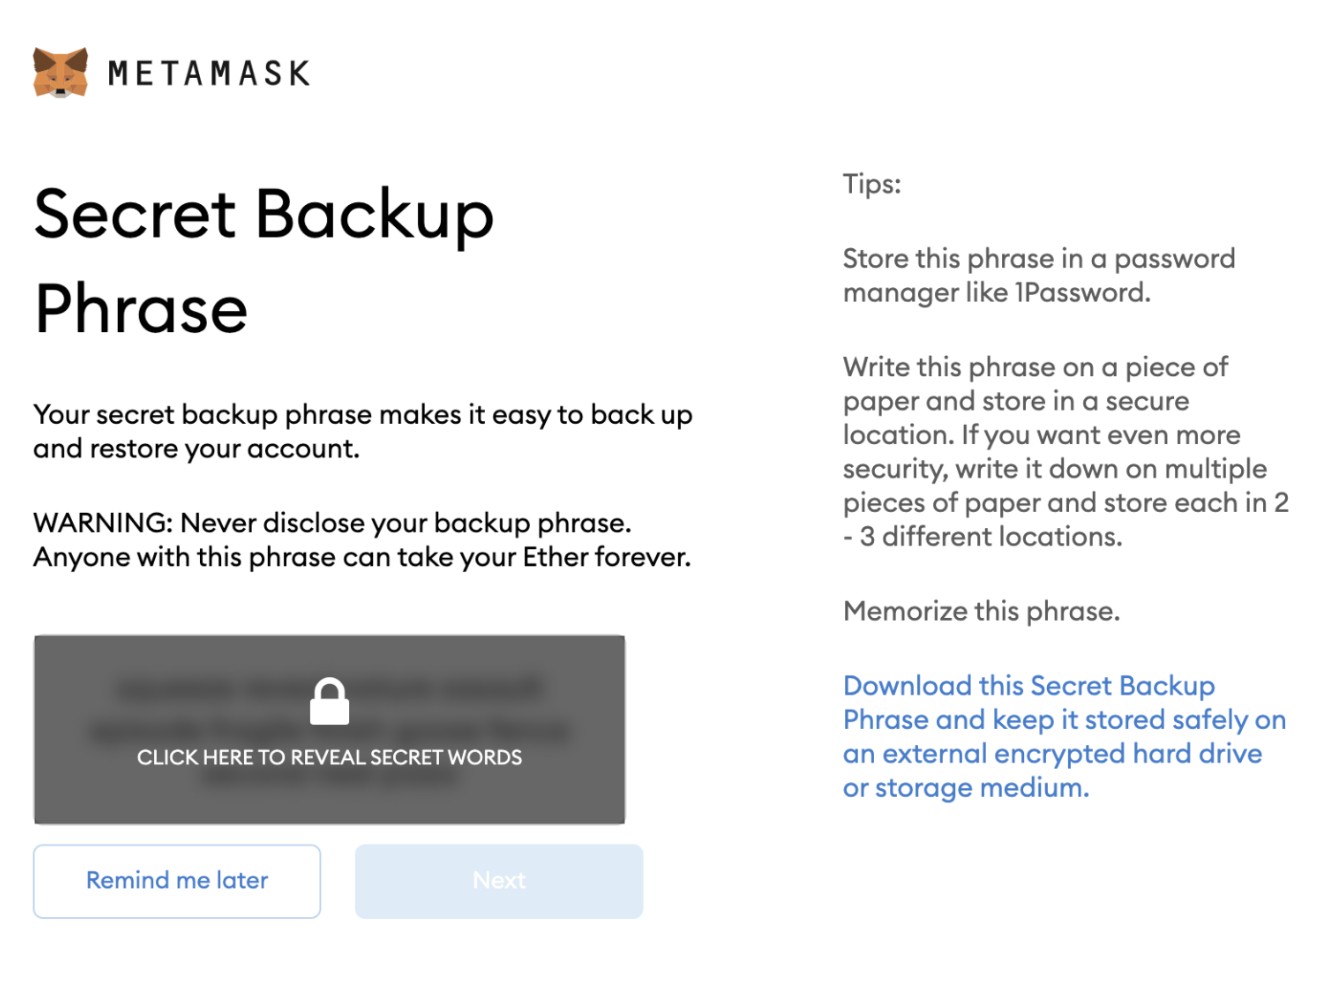Screen dimensions: 1322x984
Task: Click the '- 3 different locations.' line
Action: (982, 537)
